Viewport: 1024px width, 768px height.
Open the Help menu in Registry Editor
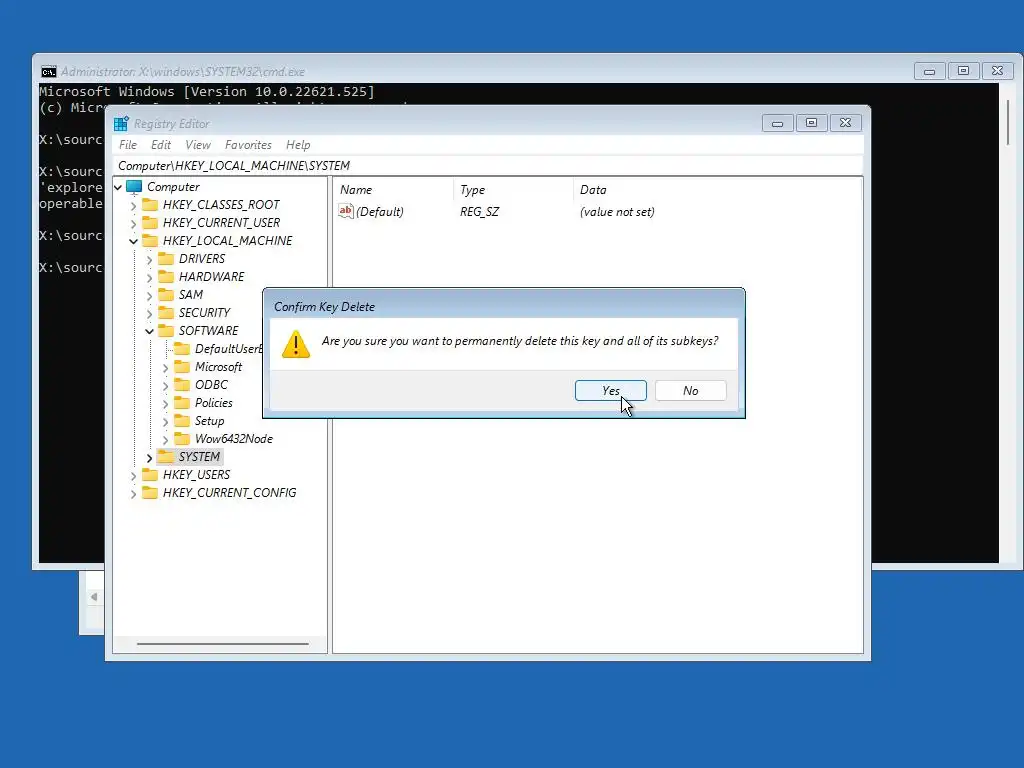(x=298, y=145)
